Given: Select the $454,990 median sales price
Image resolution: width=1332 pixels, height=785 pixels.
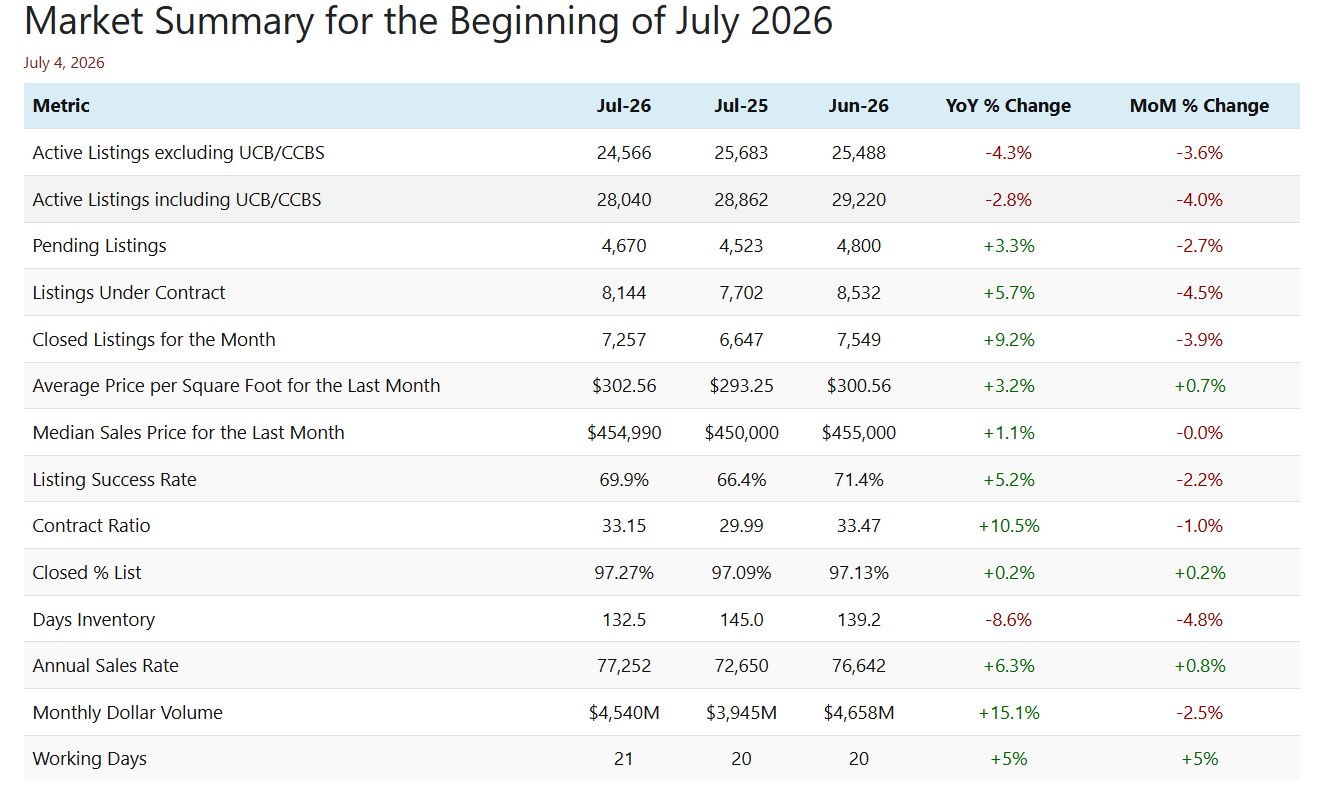Looking at the screenshot, I should tap(624, 433).
